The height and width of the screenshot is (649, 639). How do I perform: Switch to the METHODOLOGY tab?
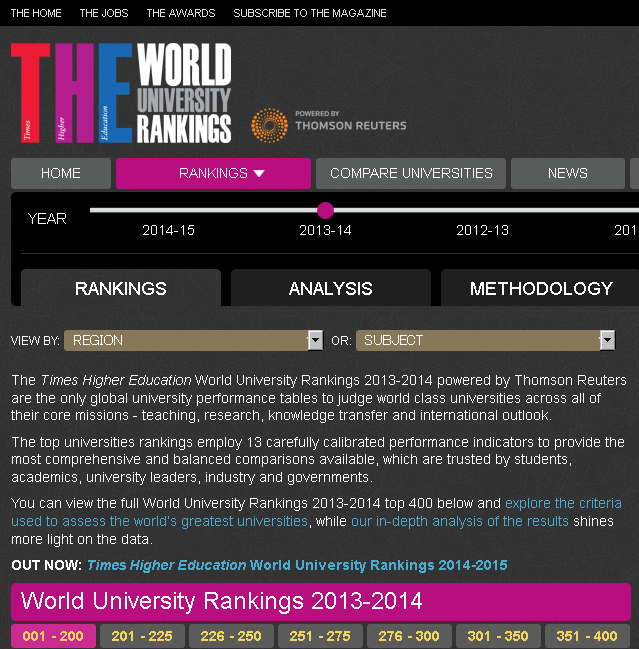tap(541, 288)
